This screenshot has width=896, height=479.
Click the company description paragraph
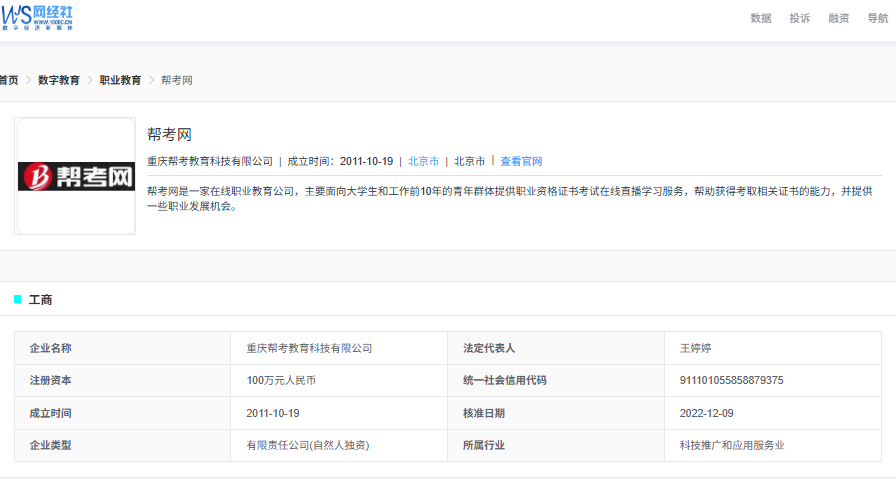tap(510, 198)
